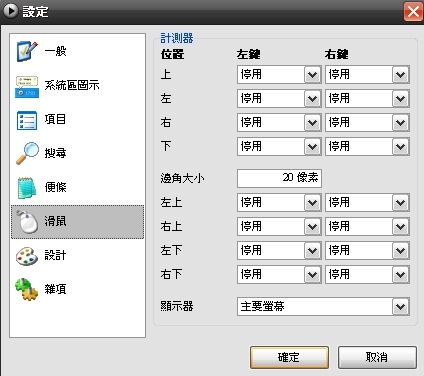This screenshot has height=376, width=424.
Task: Open right-button dropdown for 左 position
Action: 367,98
